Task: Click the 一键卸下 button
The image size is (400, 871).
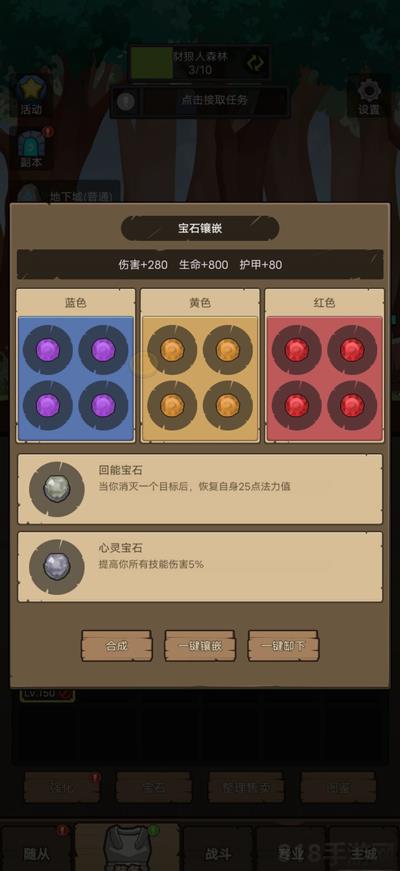Action: [283, 646]
